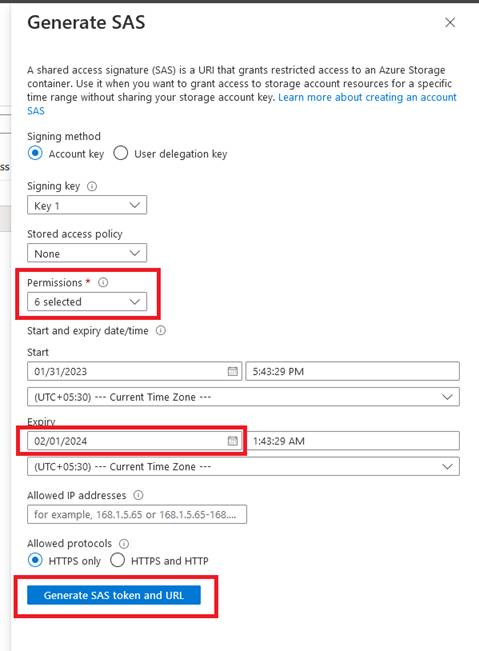Click Start date field 01/31/2023

point(134,371)
